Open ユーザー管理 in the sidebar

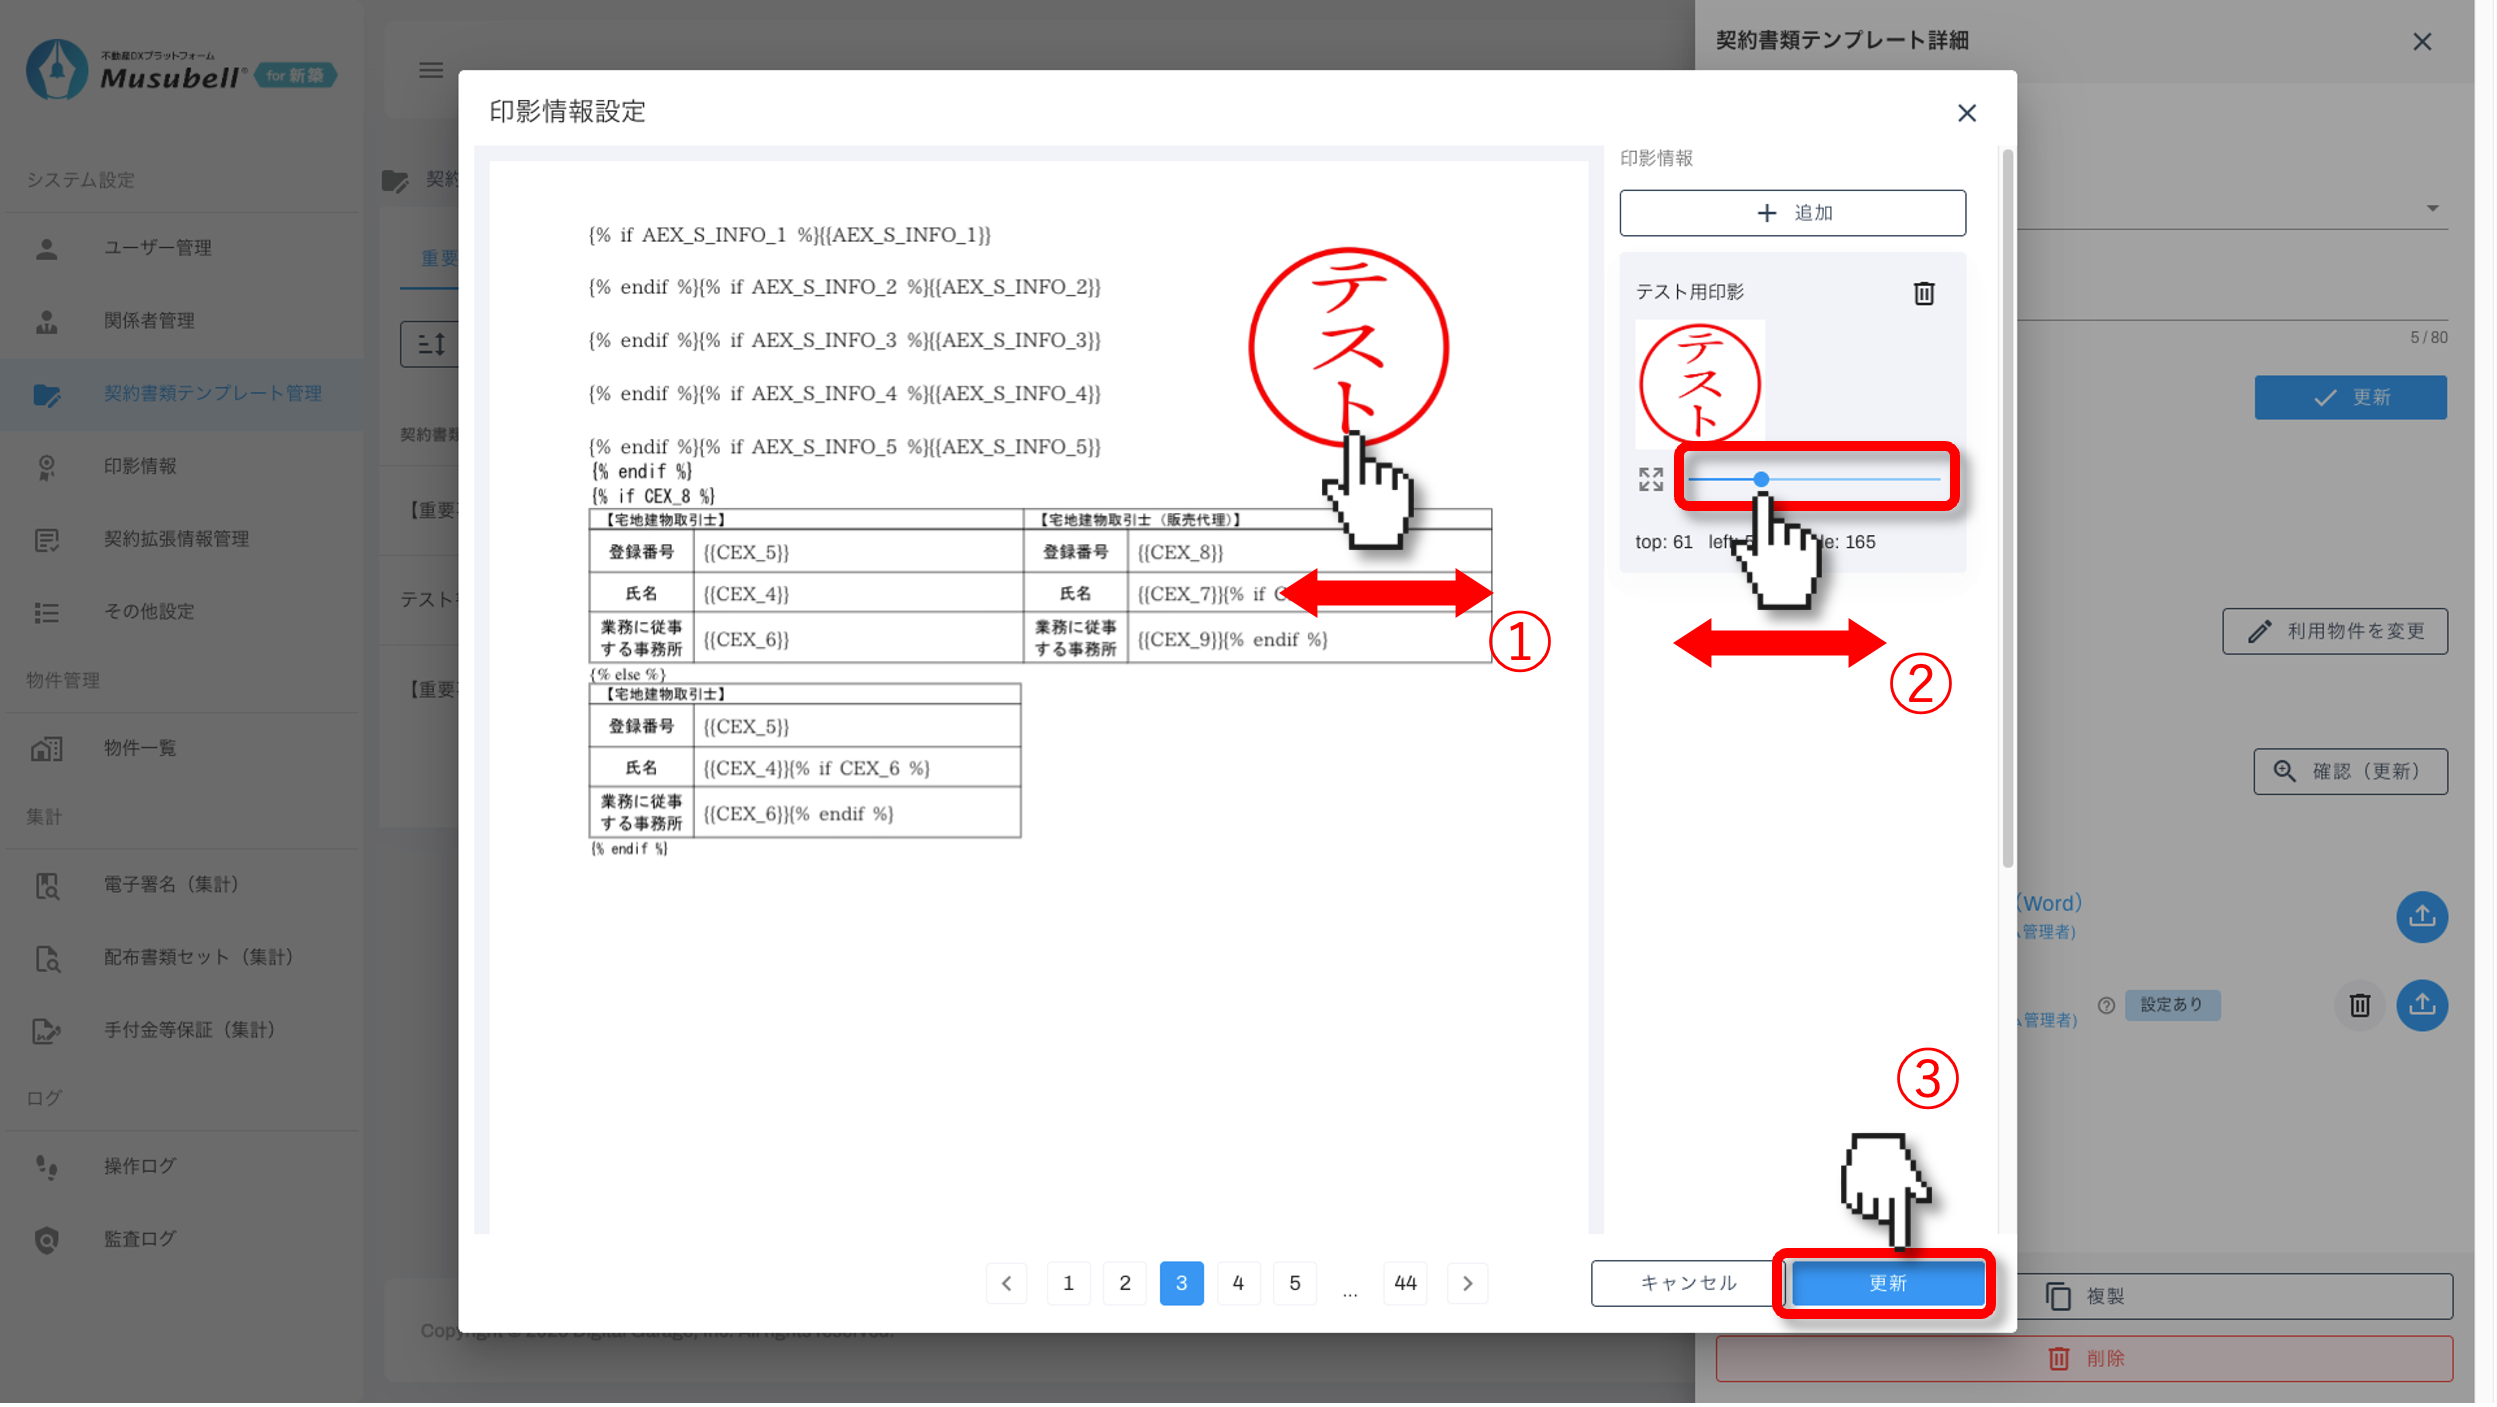[157, 248]
